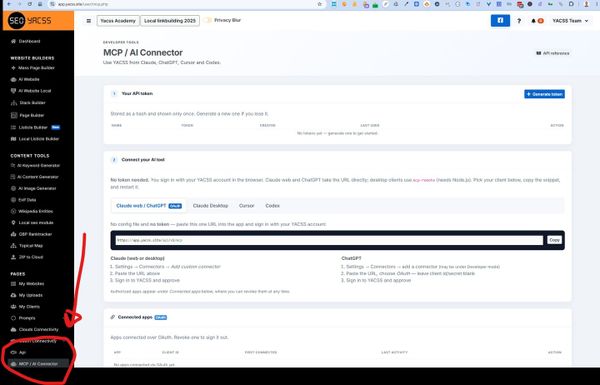600x385 pixels.
Task: Open My Websites page
Action: [27, 284]
